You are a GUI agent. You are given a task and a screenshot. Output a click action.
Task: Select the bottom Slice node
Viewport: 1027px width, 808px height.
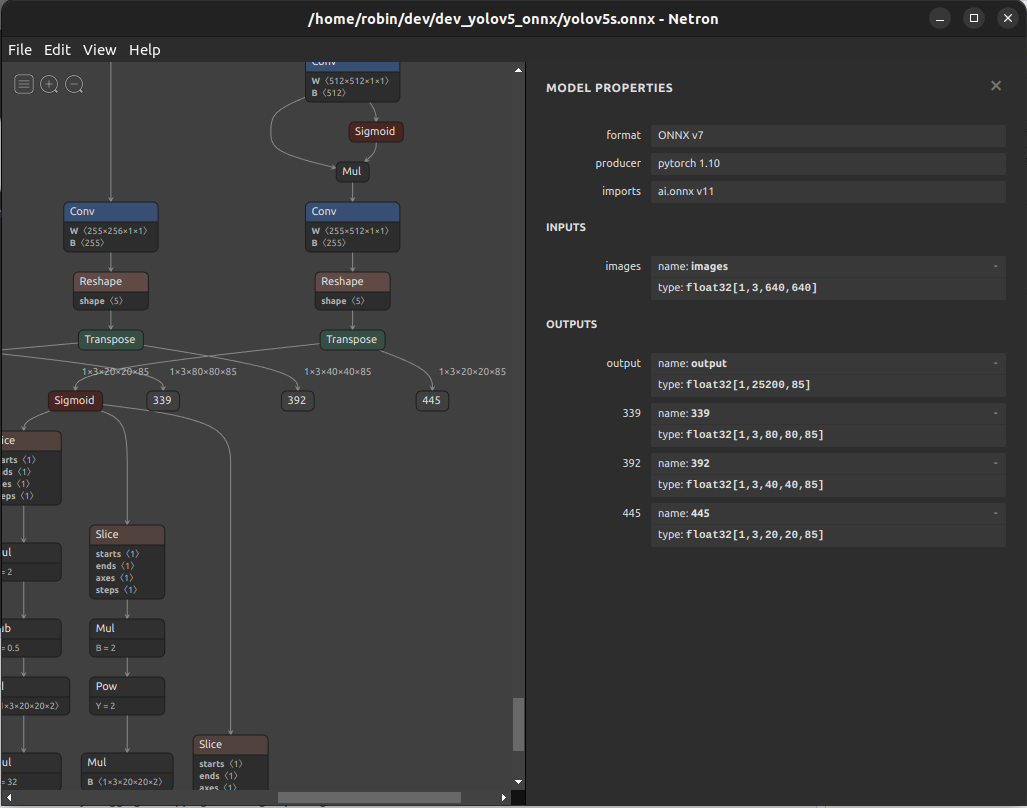(x=231, y=762)
